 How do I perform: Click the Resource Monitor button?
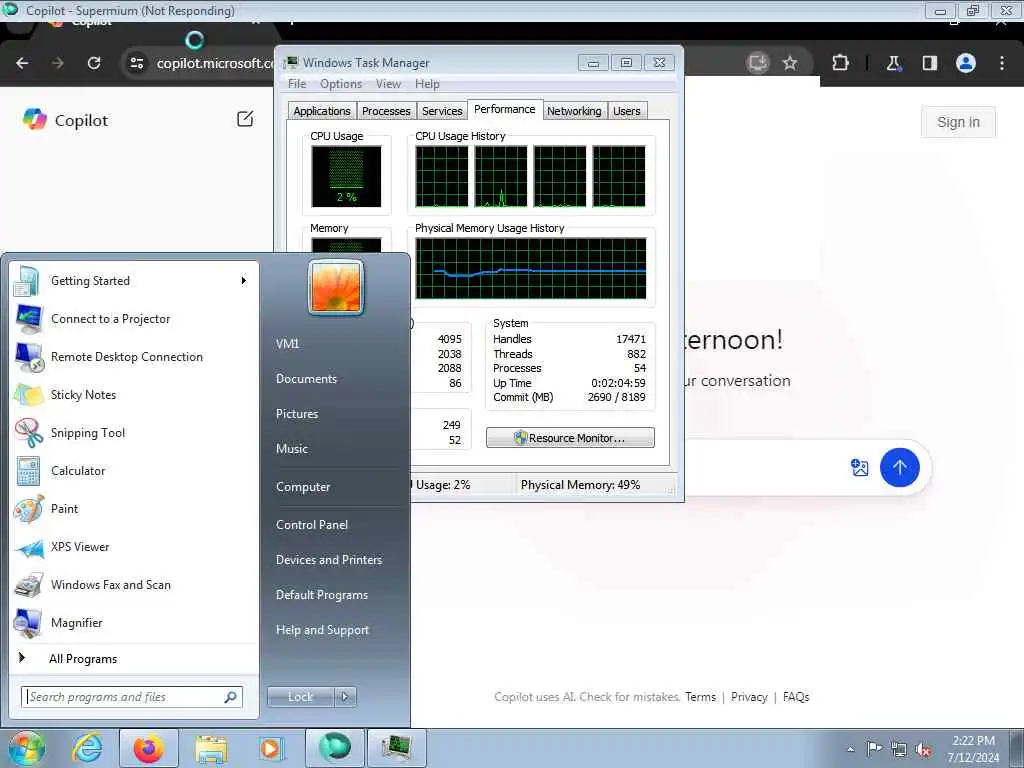[x=570, y=438]
